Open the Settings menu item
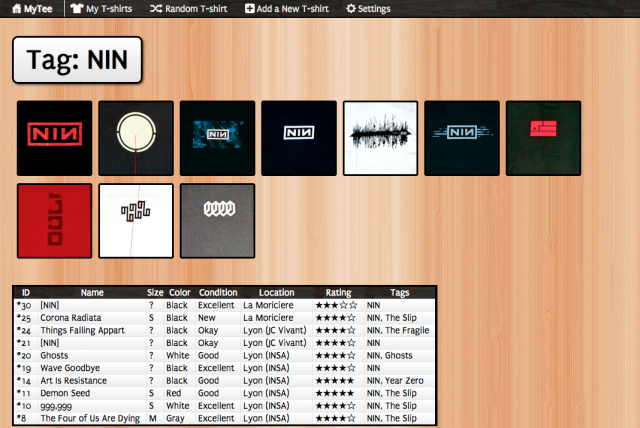Viewport: 640px width, 428px height. tap(368, 9)
